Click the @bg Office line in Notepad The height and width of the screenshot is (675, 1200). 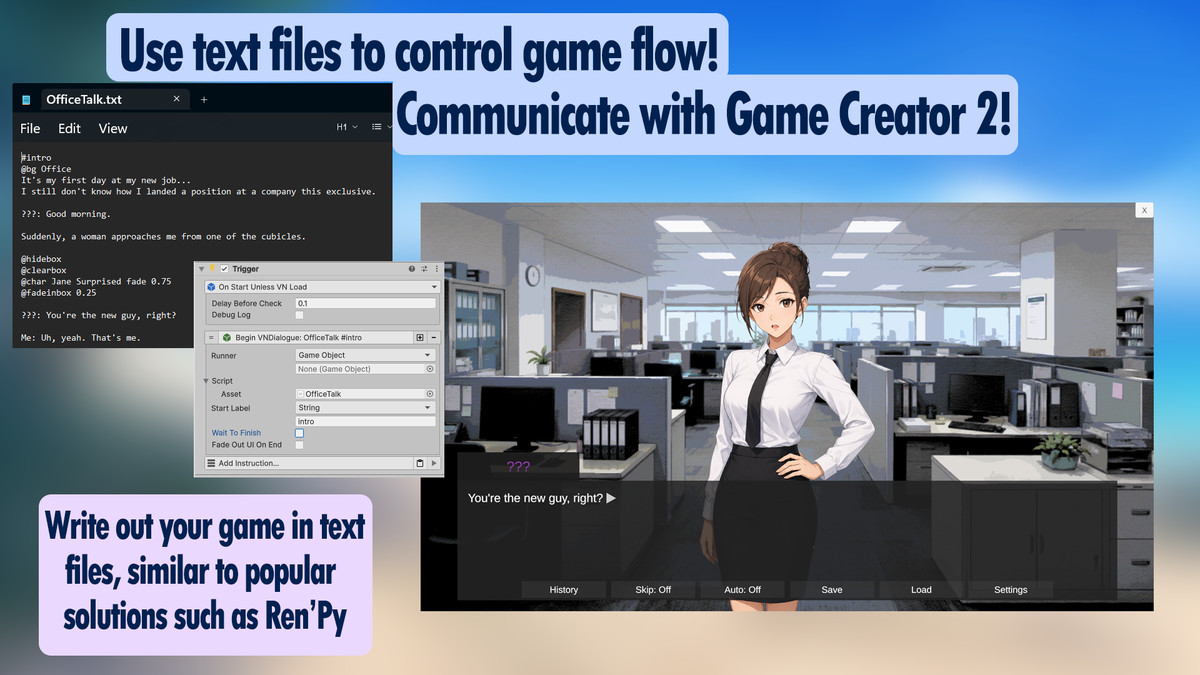[x=46, y=169]
